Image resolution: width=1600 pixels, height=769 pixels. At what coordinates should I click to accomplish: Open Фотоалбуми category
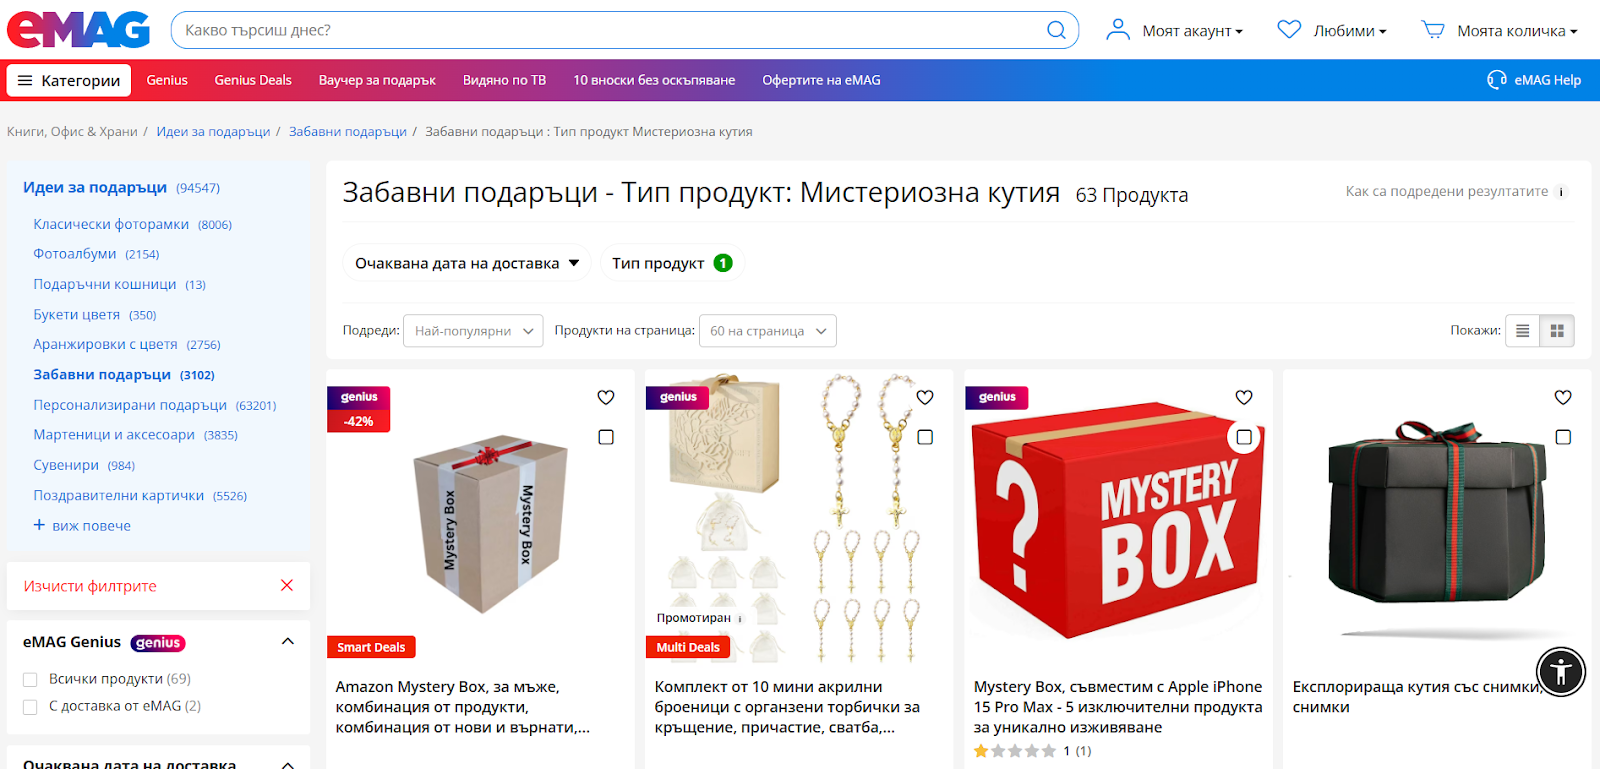[x=75, y=254]
